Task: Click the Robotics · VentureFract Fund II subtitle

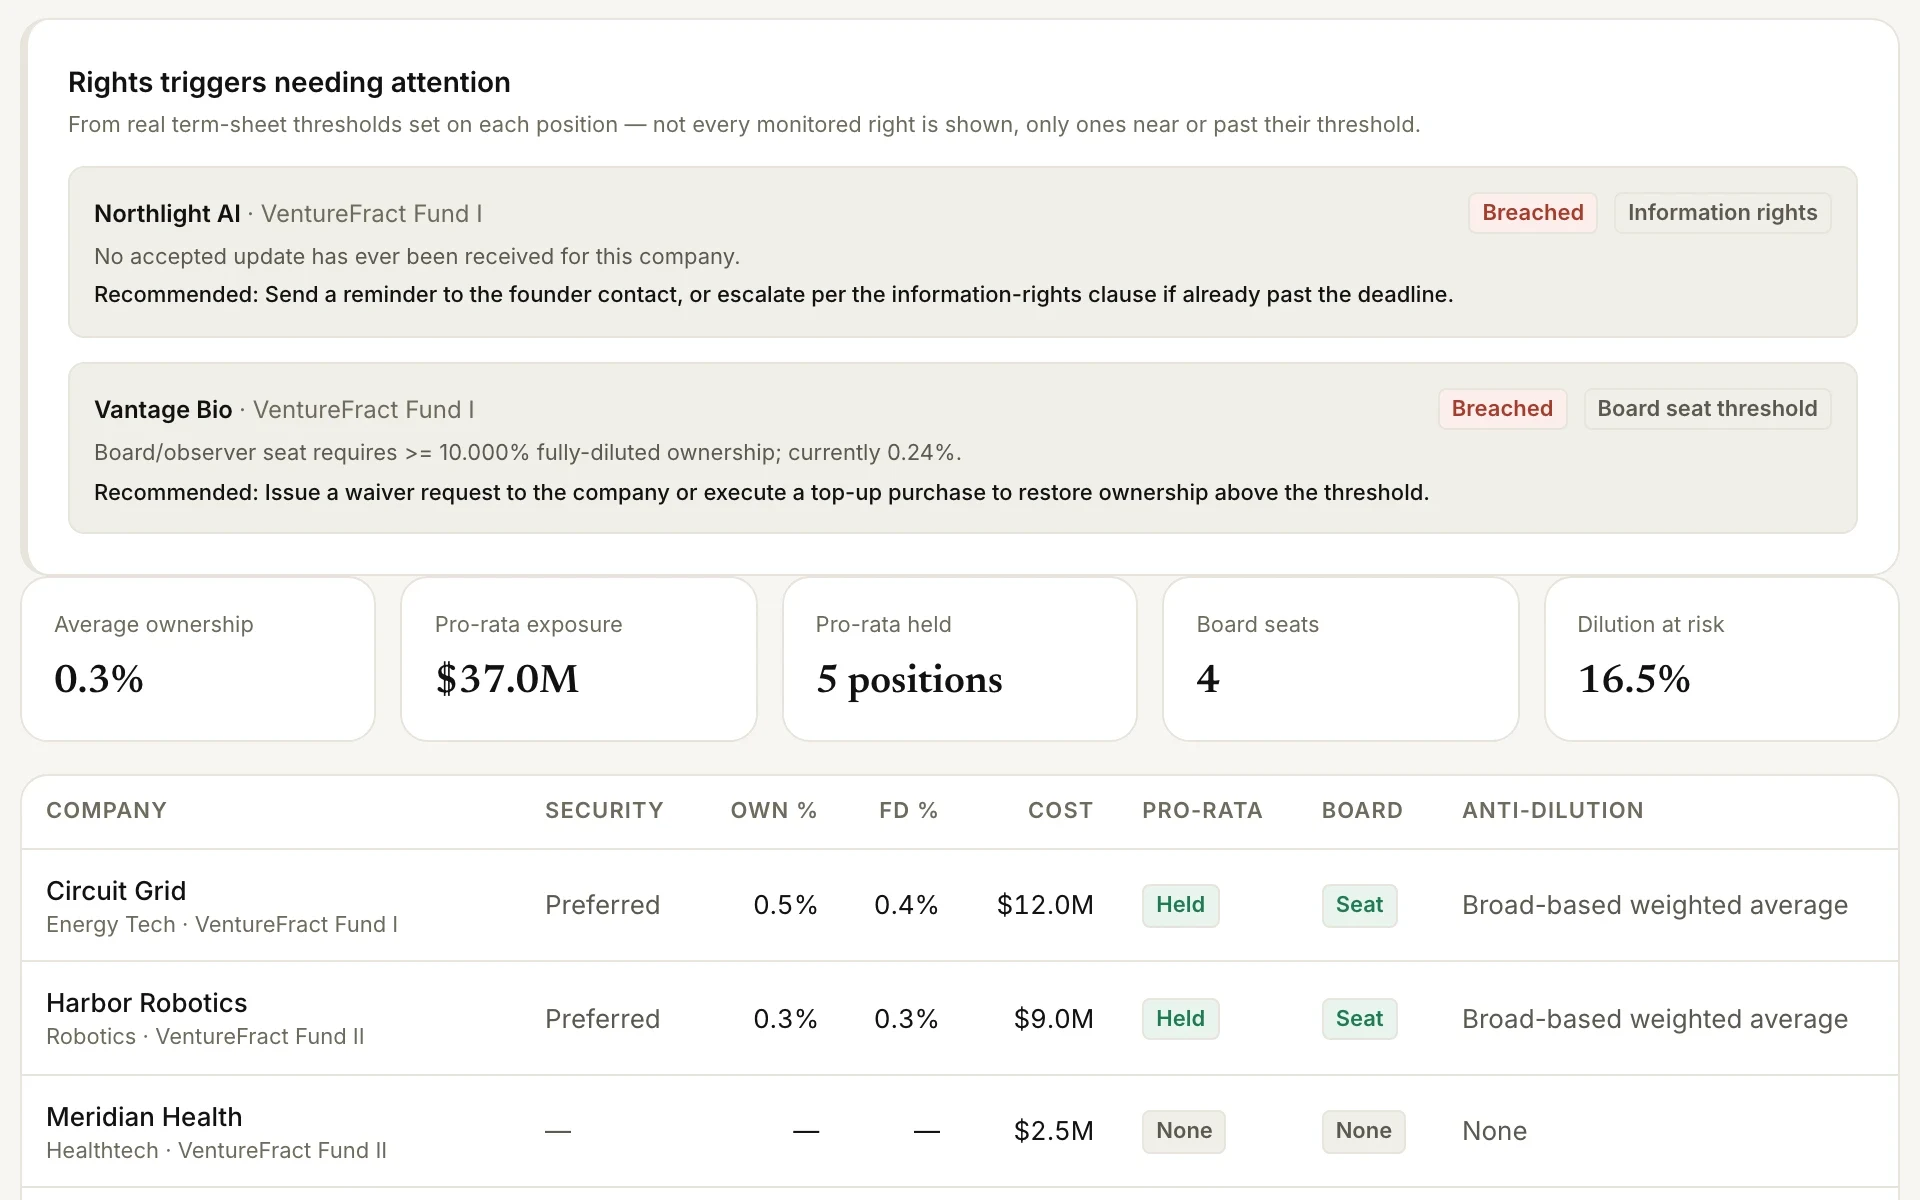Action: coord(205,1037)
